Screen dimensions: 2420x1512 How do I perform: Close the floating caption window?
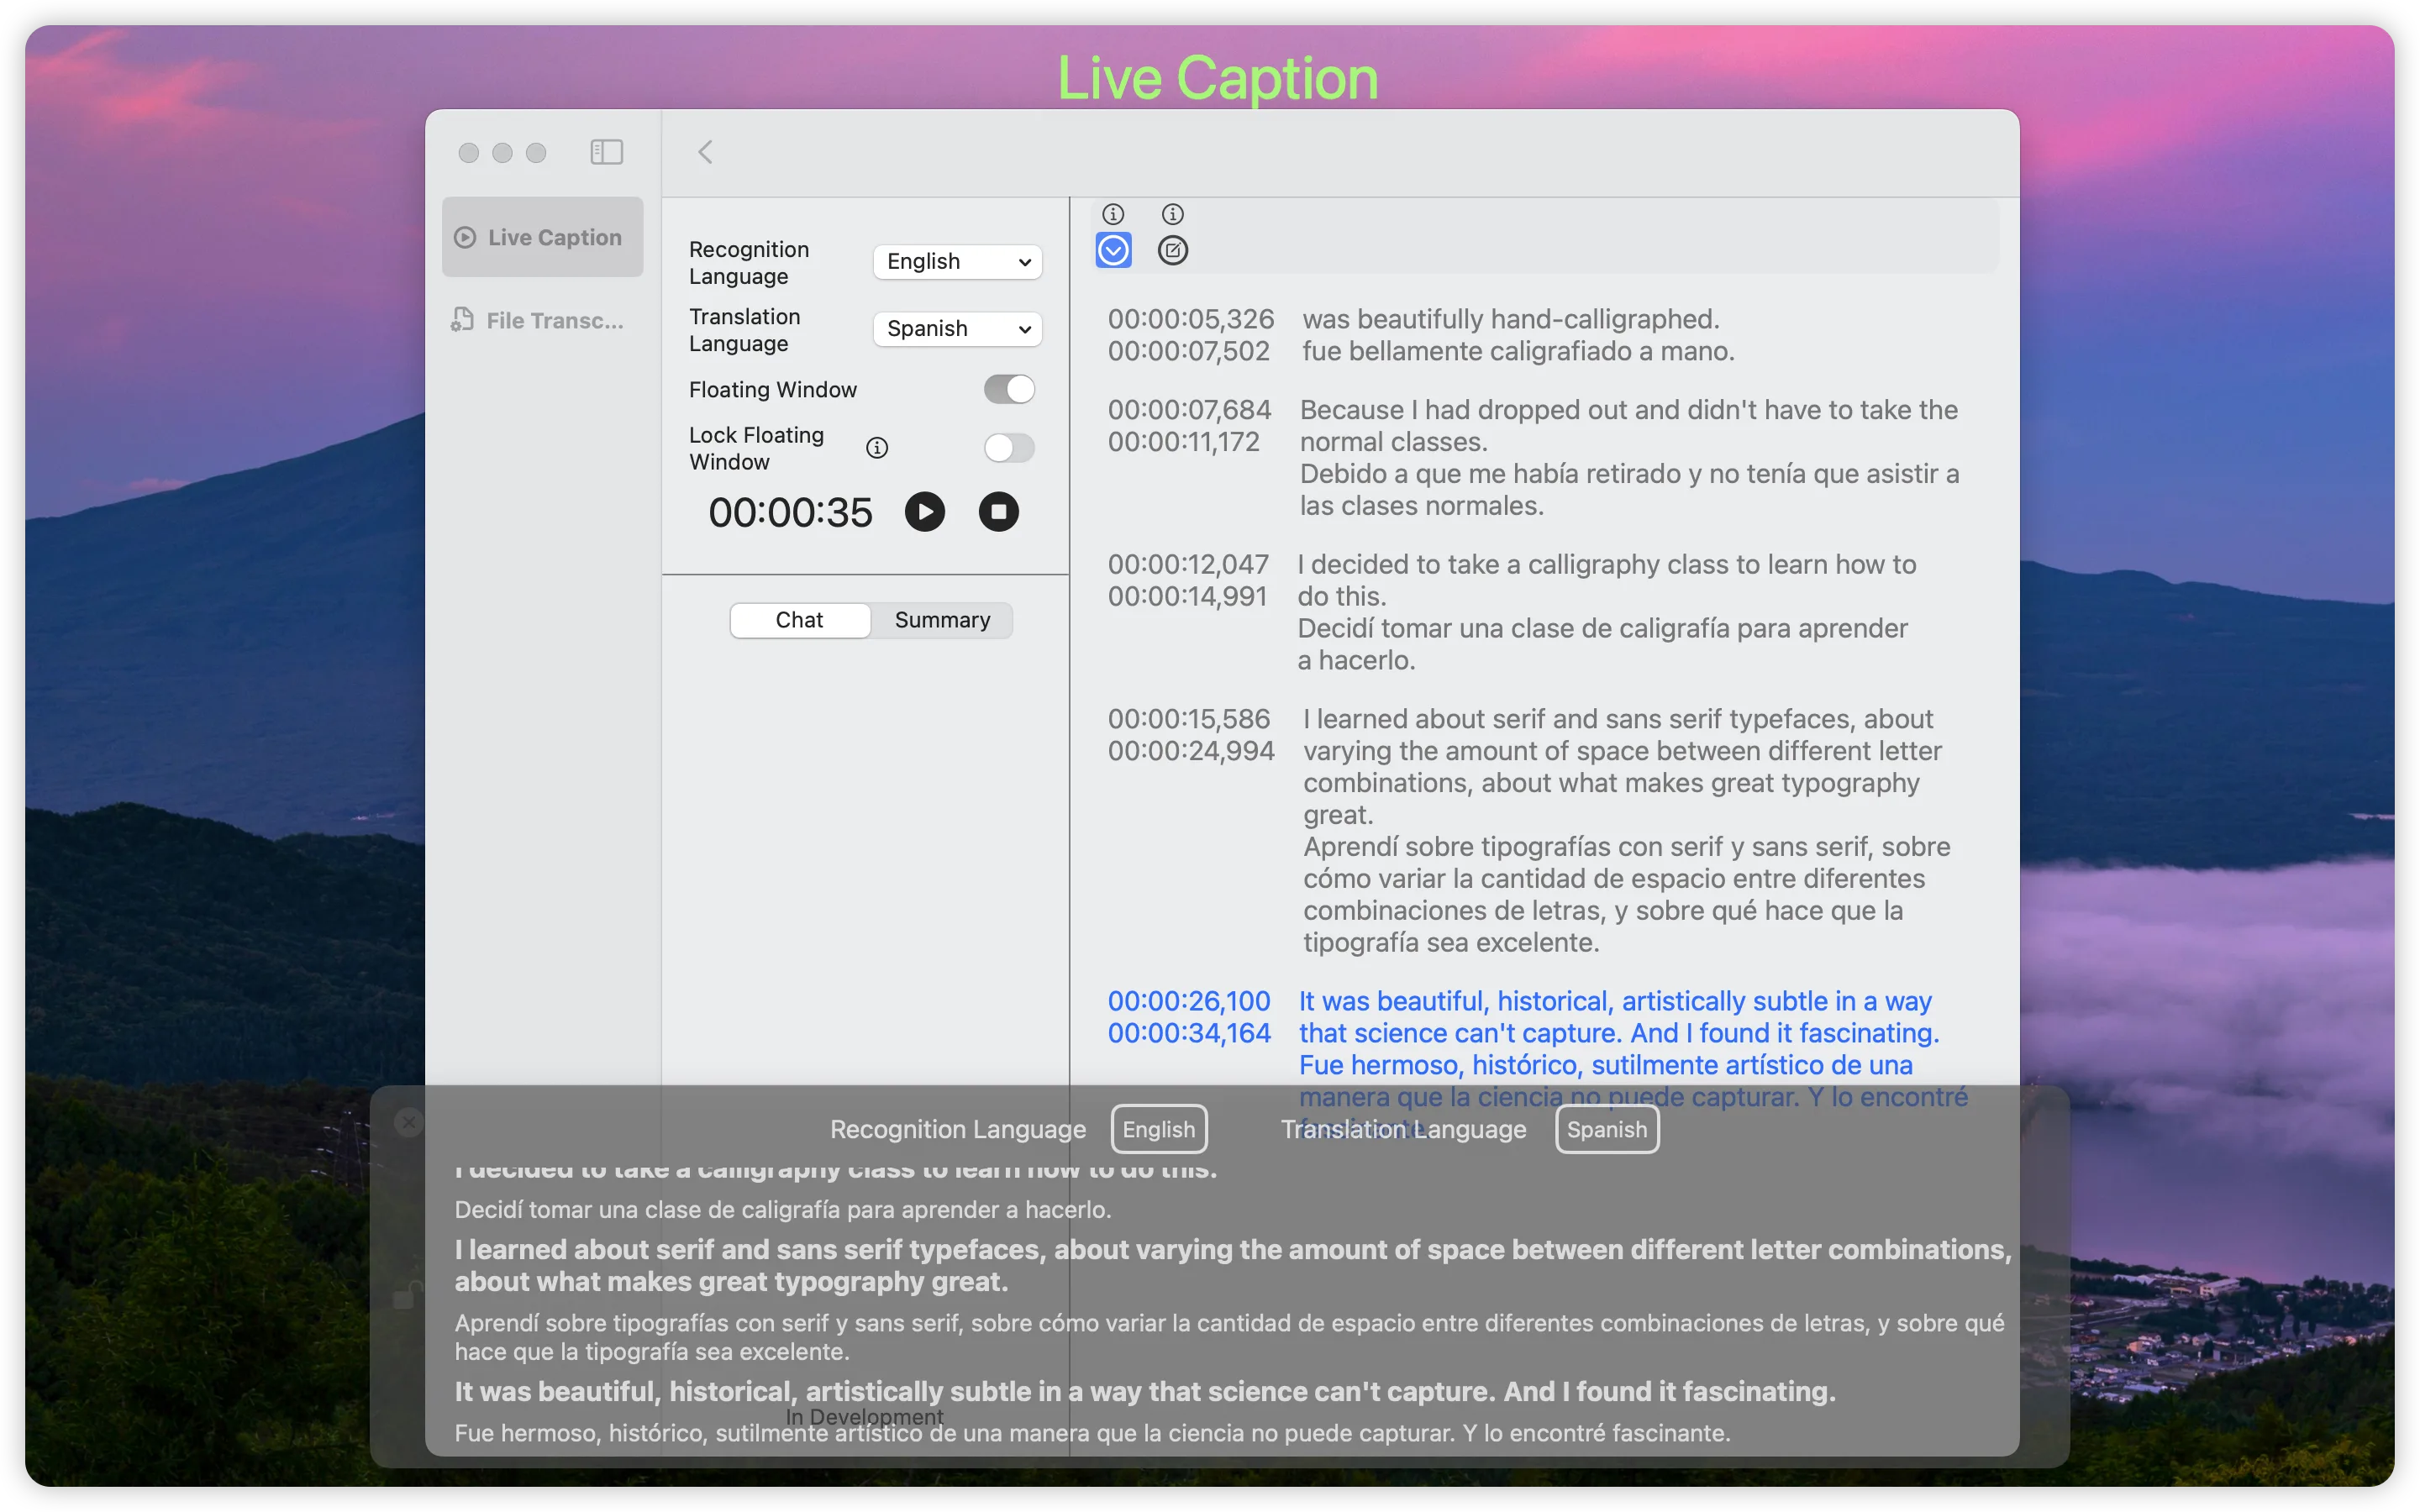pyautogui.click(x=408, y=1122)
